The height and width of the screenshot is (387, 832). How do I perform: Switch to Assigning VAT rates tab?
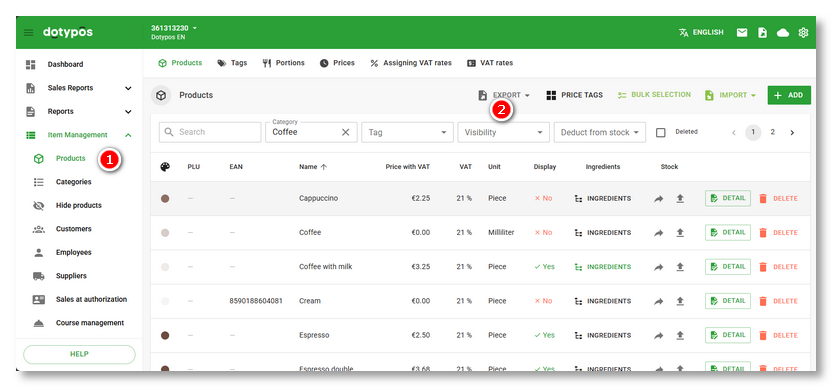[411, 63]
